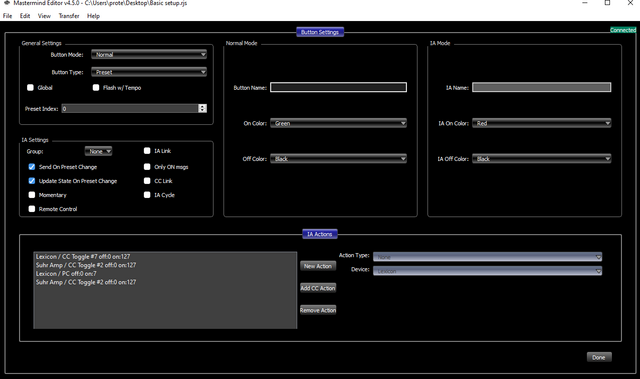Open the Action Type dropdown
The image size is (640, 379).
pyautogui.click(x=487, y=257)
